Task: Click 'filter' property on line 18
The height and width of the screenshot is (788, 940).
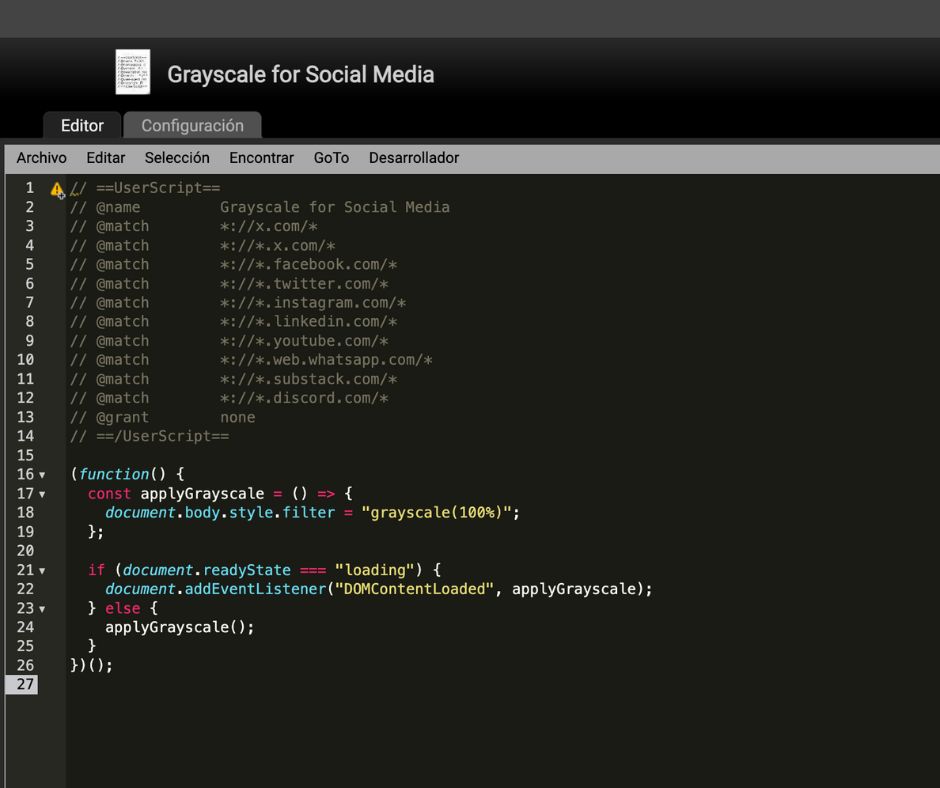Action: [309, 513]
